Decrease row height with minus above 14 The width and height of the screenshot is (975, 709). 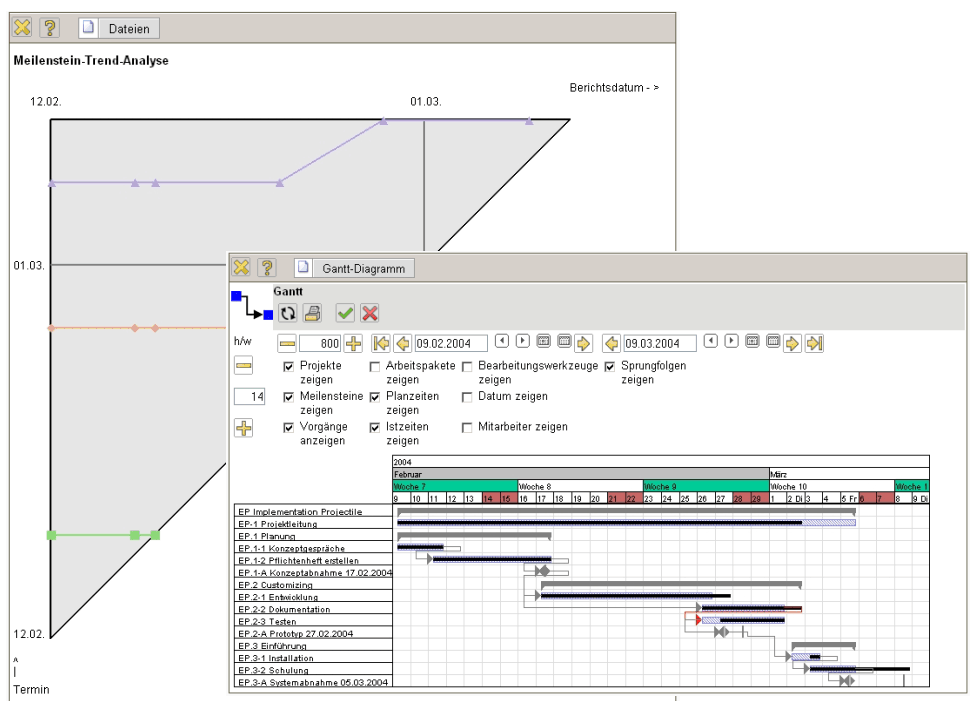243,367
